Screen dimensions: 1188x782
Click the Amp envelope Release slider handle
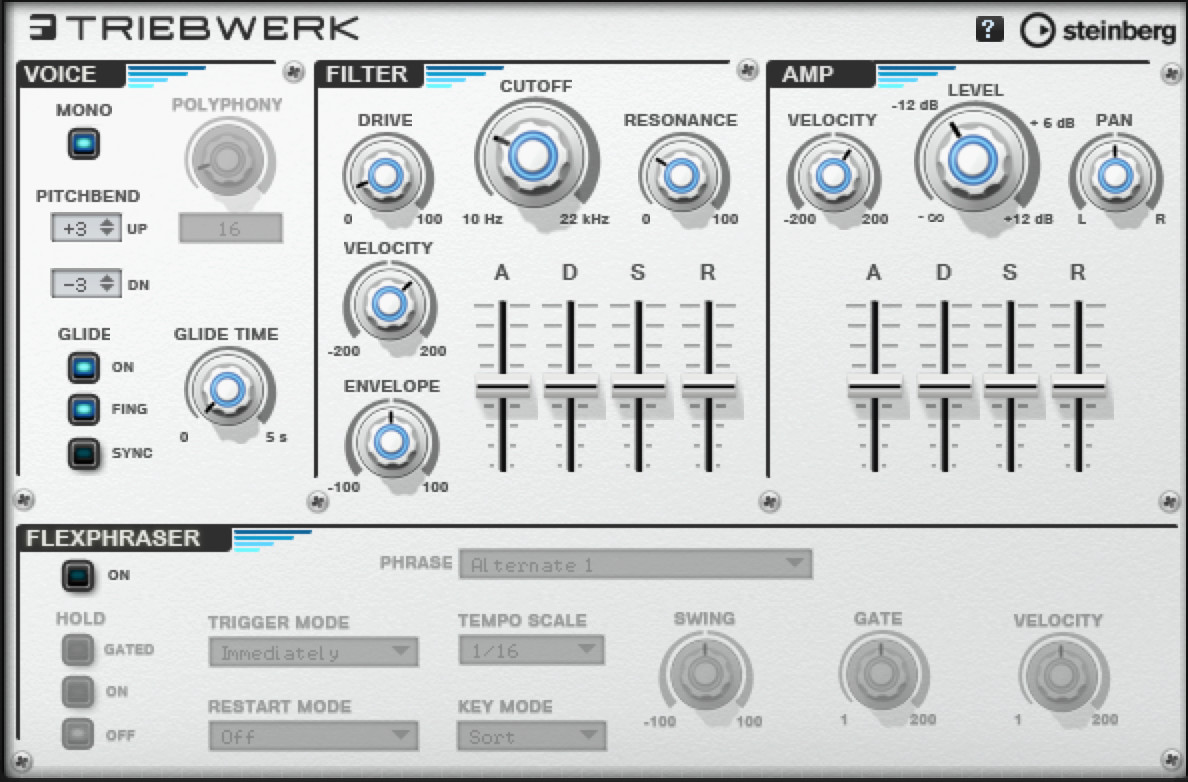pos(1078,387)
